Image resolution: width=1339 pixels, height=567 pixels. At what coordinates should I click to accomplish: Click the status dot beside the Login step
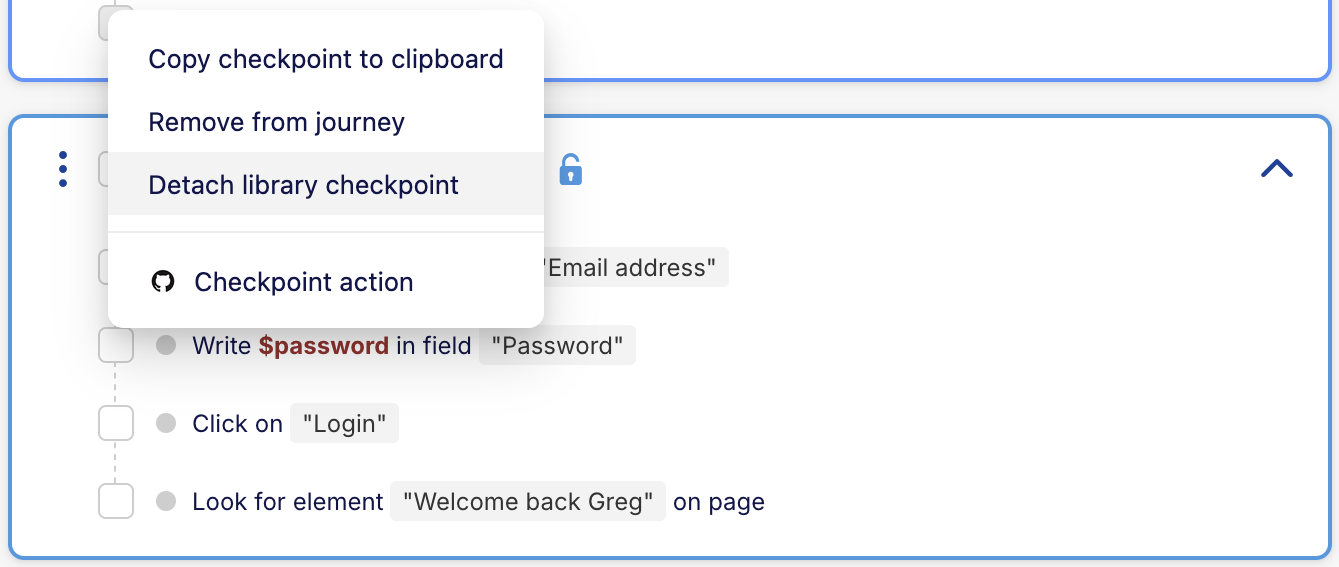(166, 424)
